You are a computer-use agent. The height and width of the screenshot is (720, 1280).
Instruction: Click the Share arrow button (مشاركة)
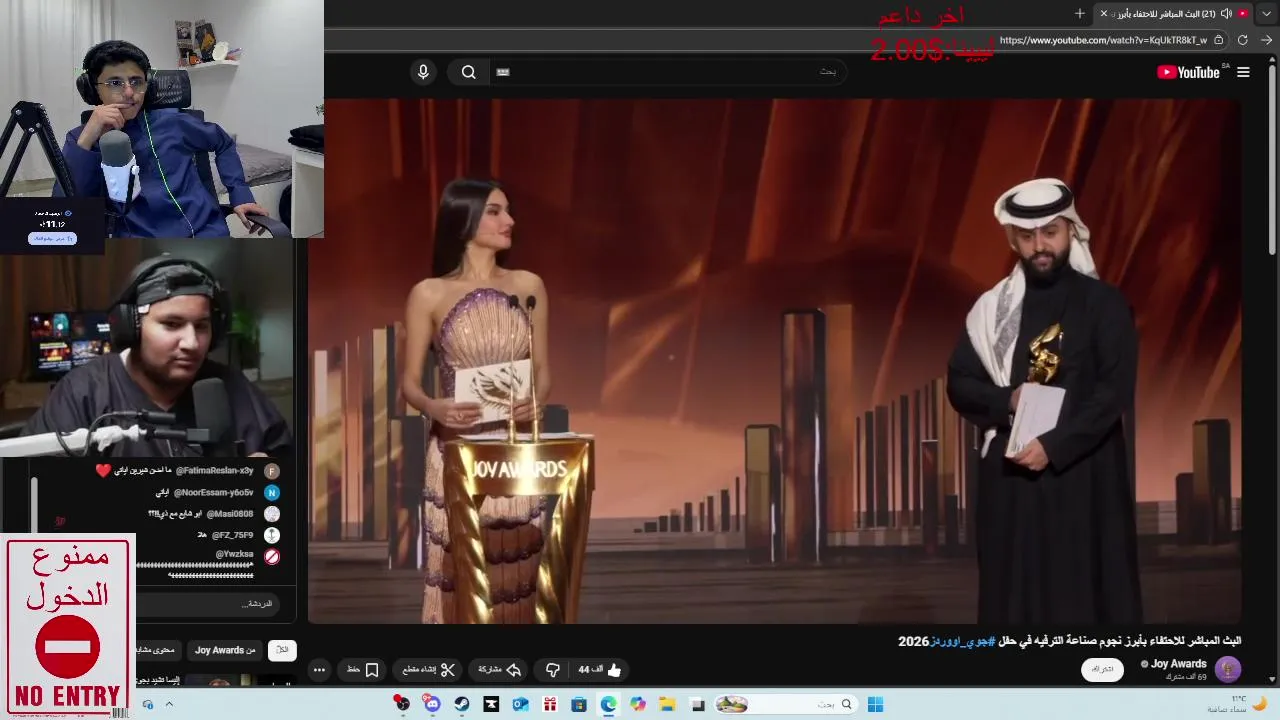(x=500, y=670)
